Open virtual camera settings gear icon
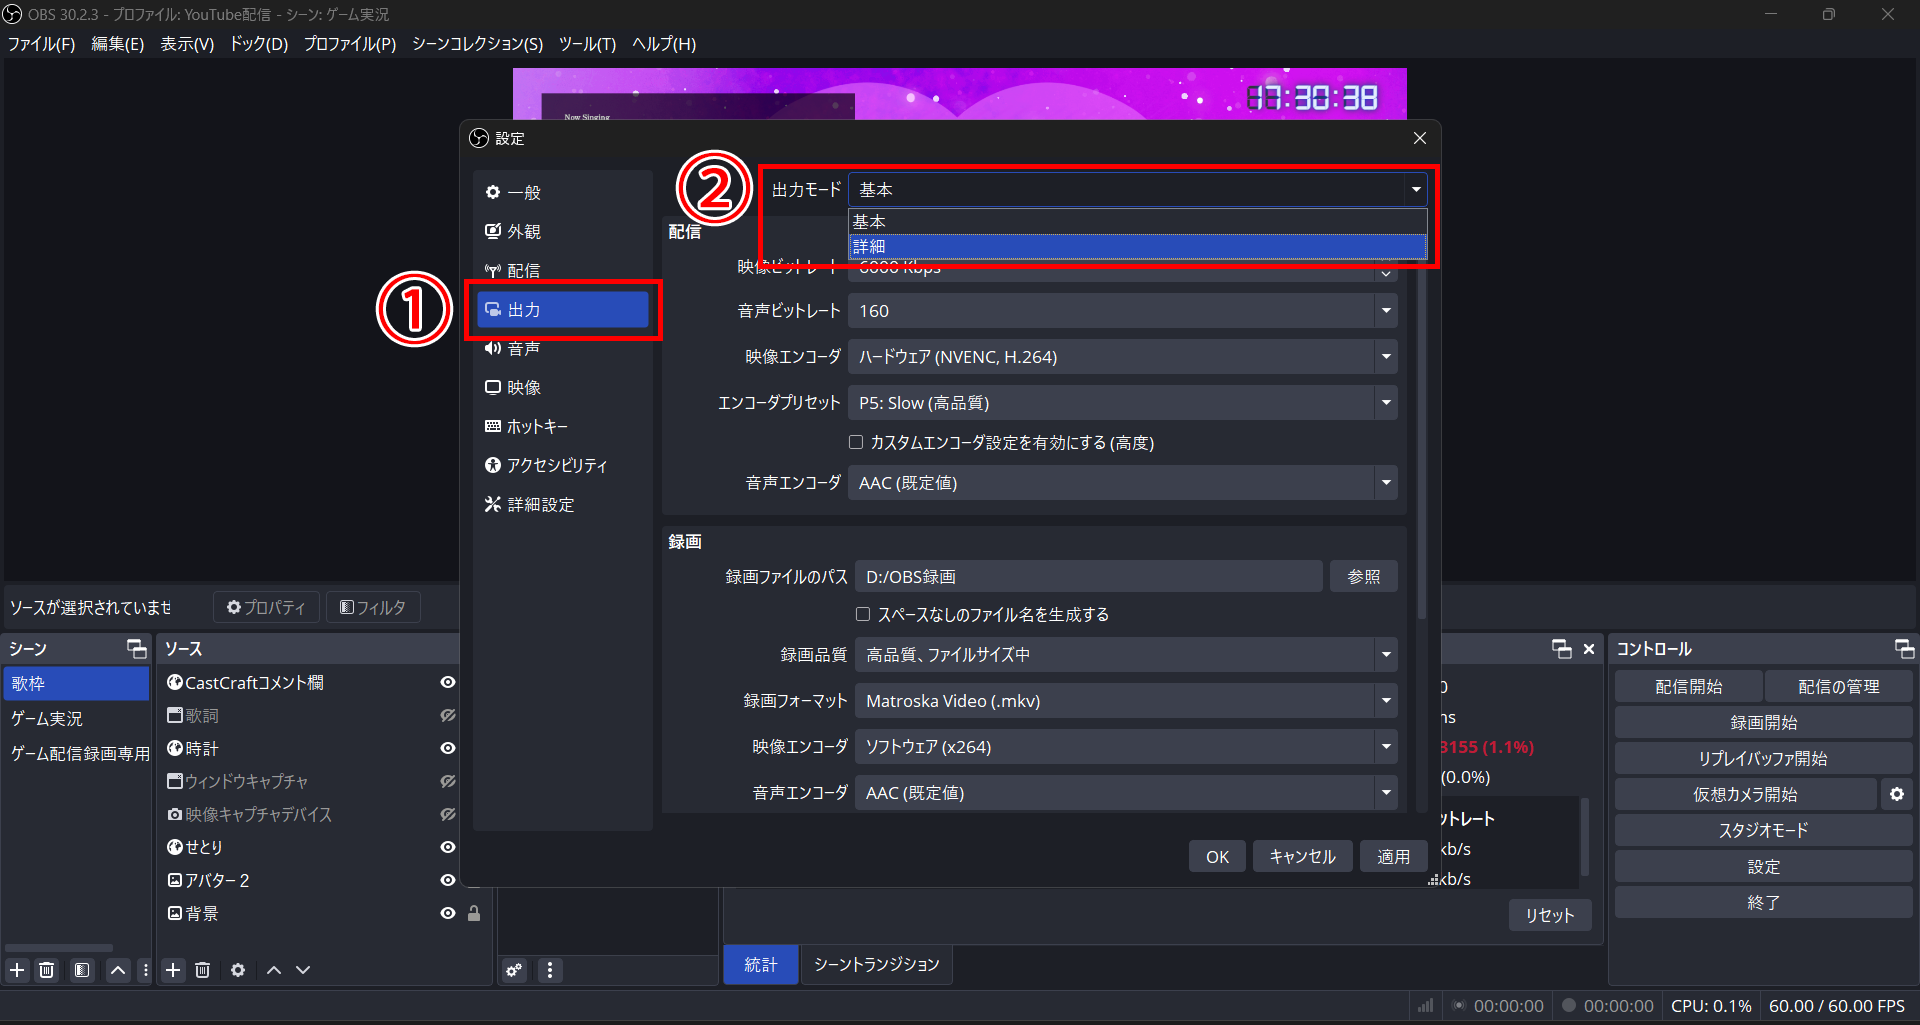Image resolution: width=1920 pixels, height=1025 pixels. 1897,794
